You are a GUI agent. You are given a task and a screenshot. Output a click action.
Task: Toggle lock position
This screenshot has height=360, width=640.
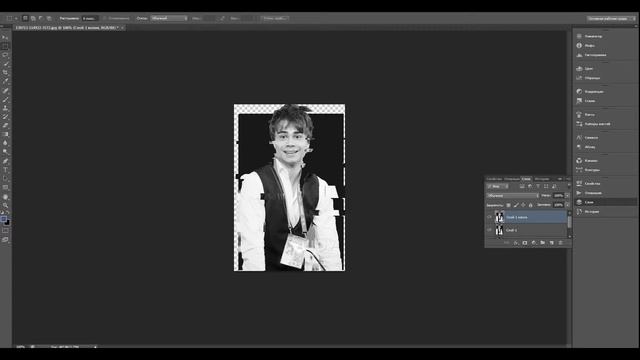pyautogui.click(x=523, y=205)
